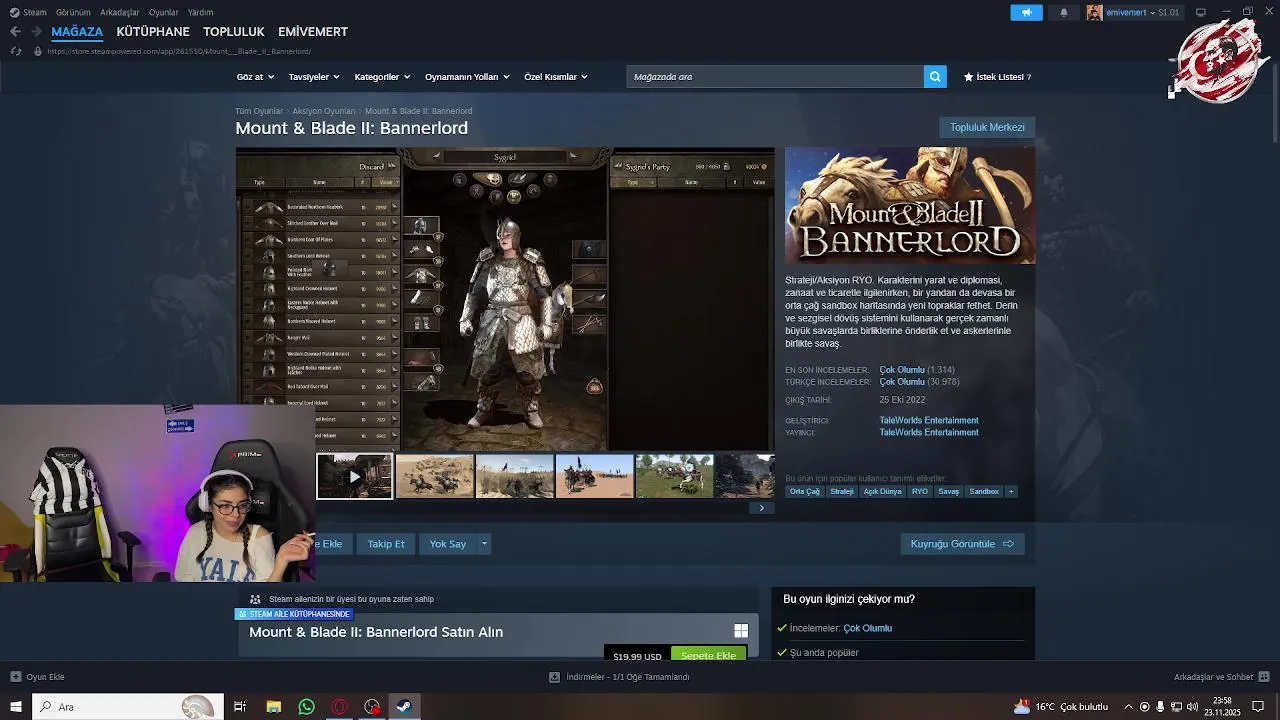Open the notifications bell
The image size is (1280, 720).
pyautogui.click(x=1064, y=12)
